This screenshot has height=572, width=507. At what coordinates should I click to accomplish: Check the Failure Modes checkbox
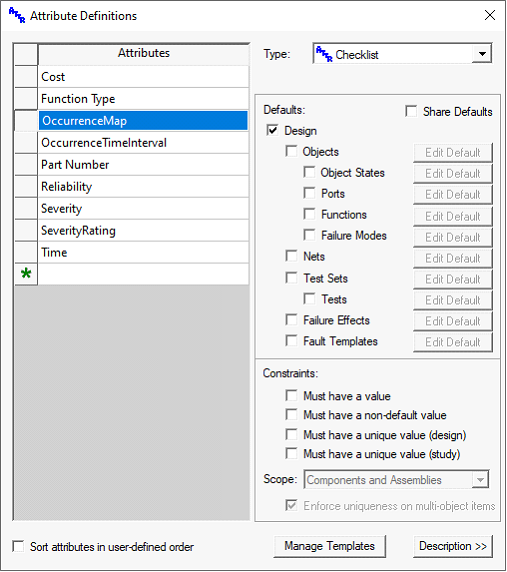click(x=309, y=235)
